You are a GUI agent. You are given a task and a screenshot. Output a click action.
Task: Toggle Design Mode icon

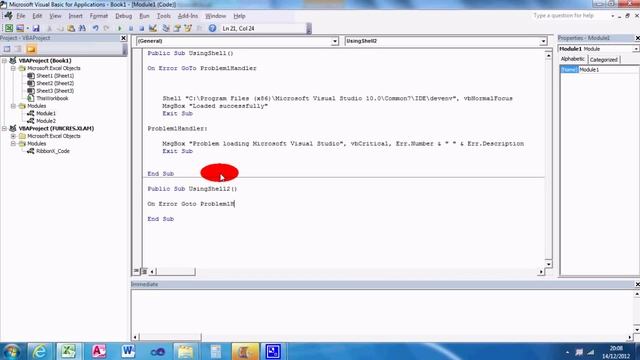click(153, 28)
